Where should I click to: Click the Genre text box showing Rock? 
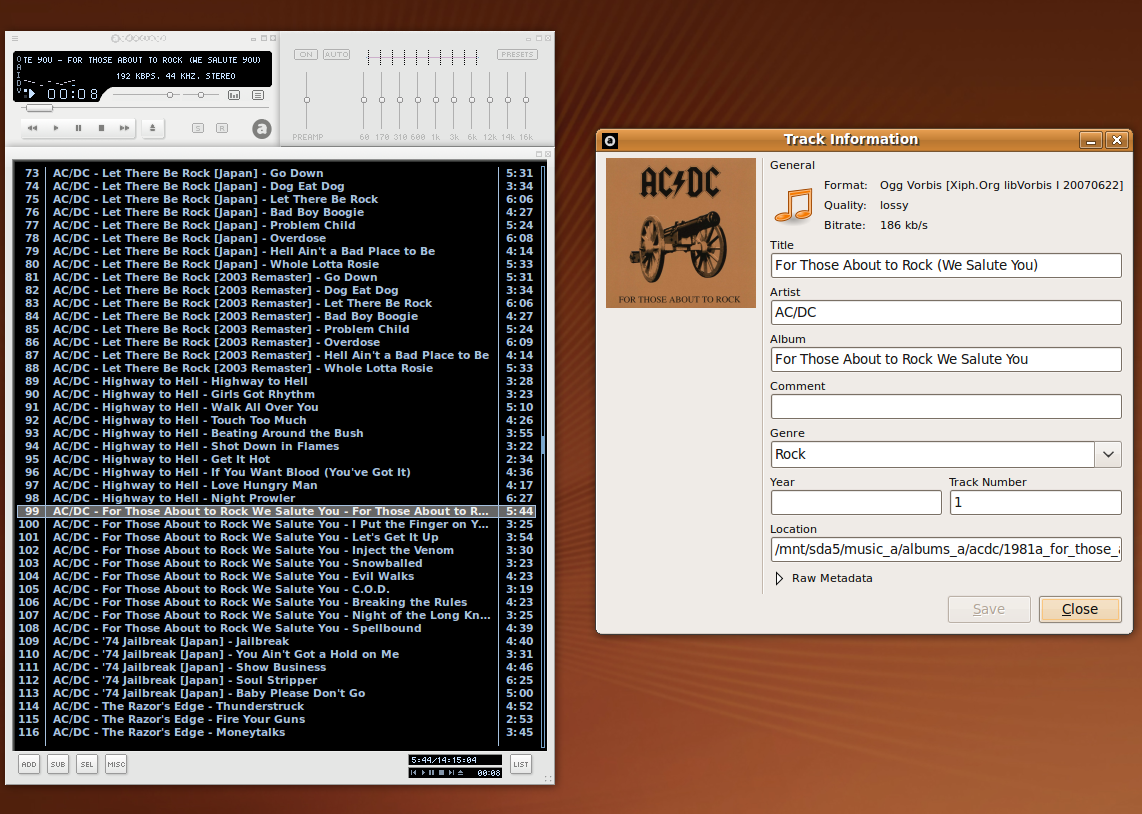[x=932, y=454]
